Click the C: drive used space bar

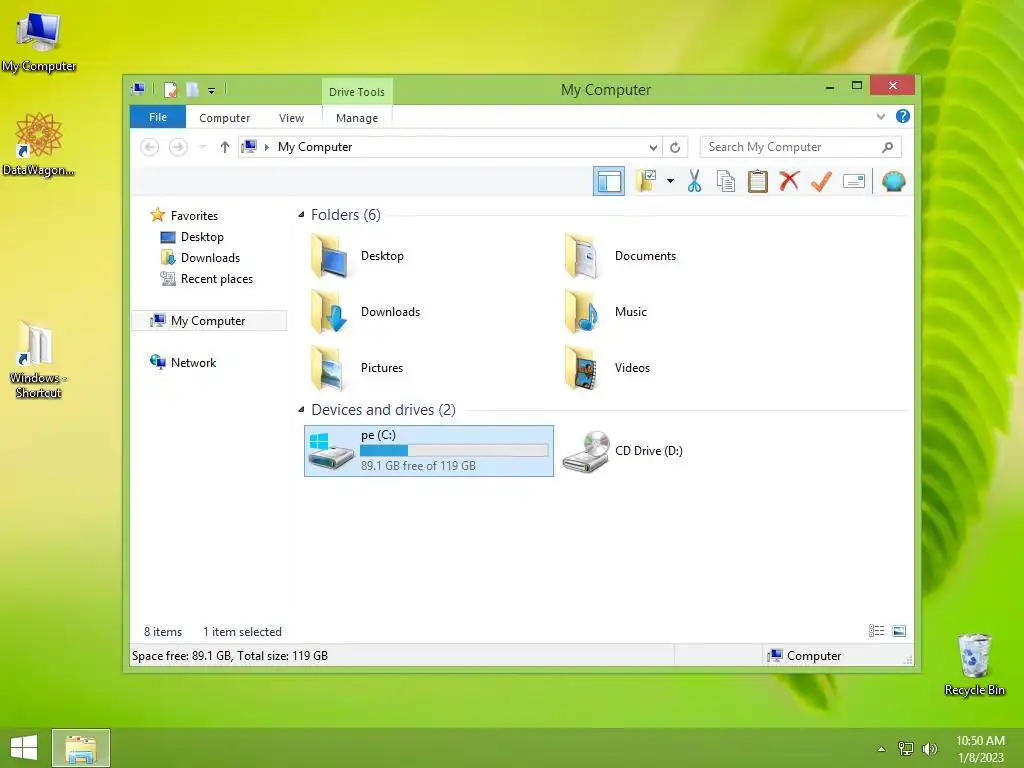coord(454,450)
